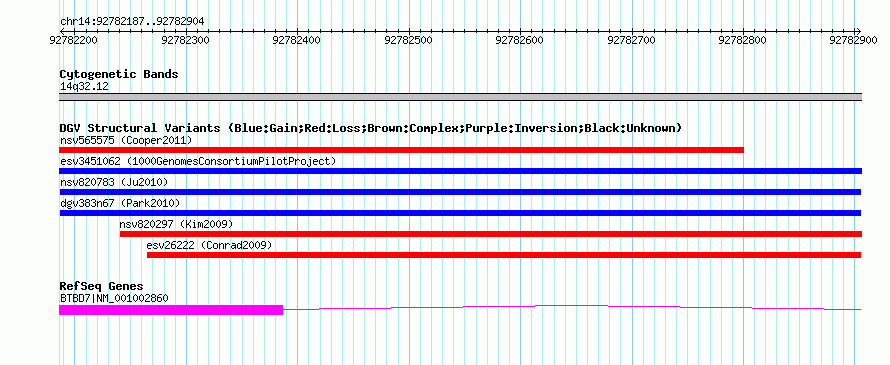Open variant label esv26222 (Conrad2009)

click(209, 245)
